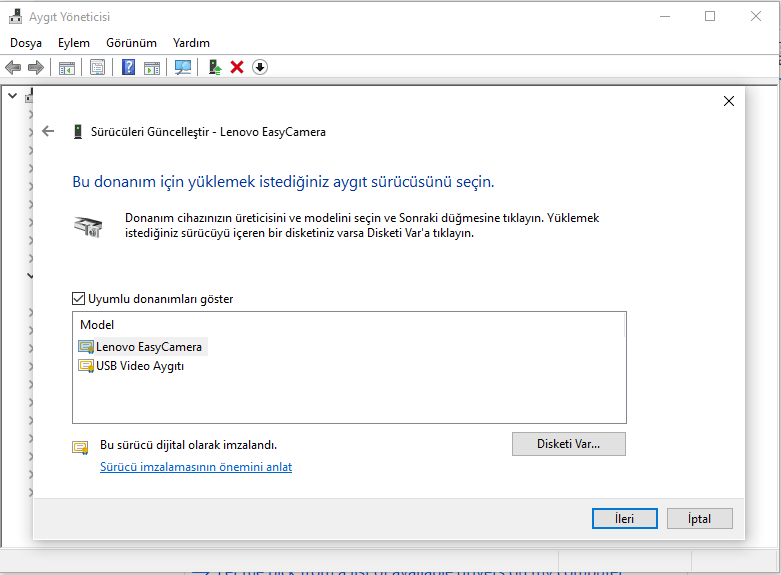Click the İptal button
This screenshot has height=575, width=781.
click(x=699, y=518)
